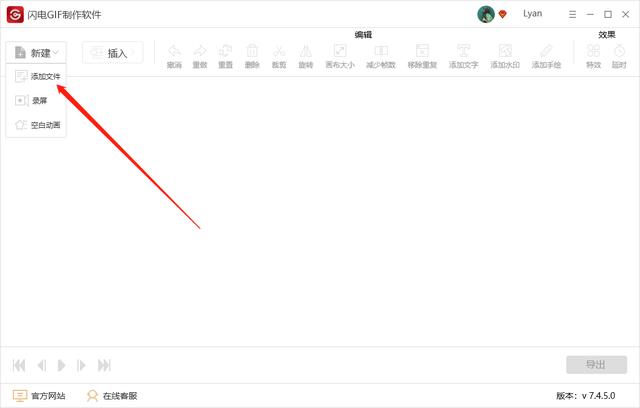640x408 pixels.
Task: Click the 旋转 rotate icon
Action: point(306,56)
